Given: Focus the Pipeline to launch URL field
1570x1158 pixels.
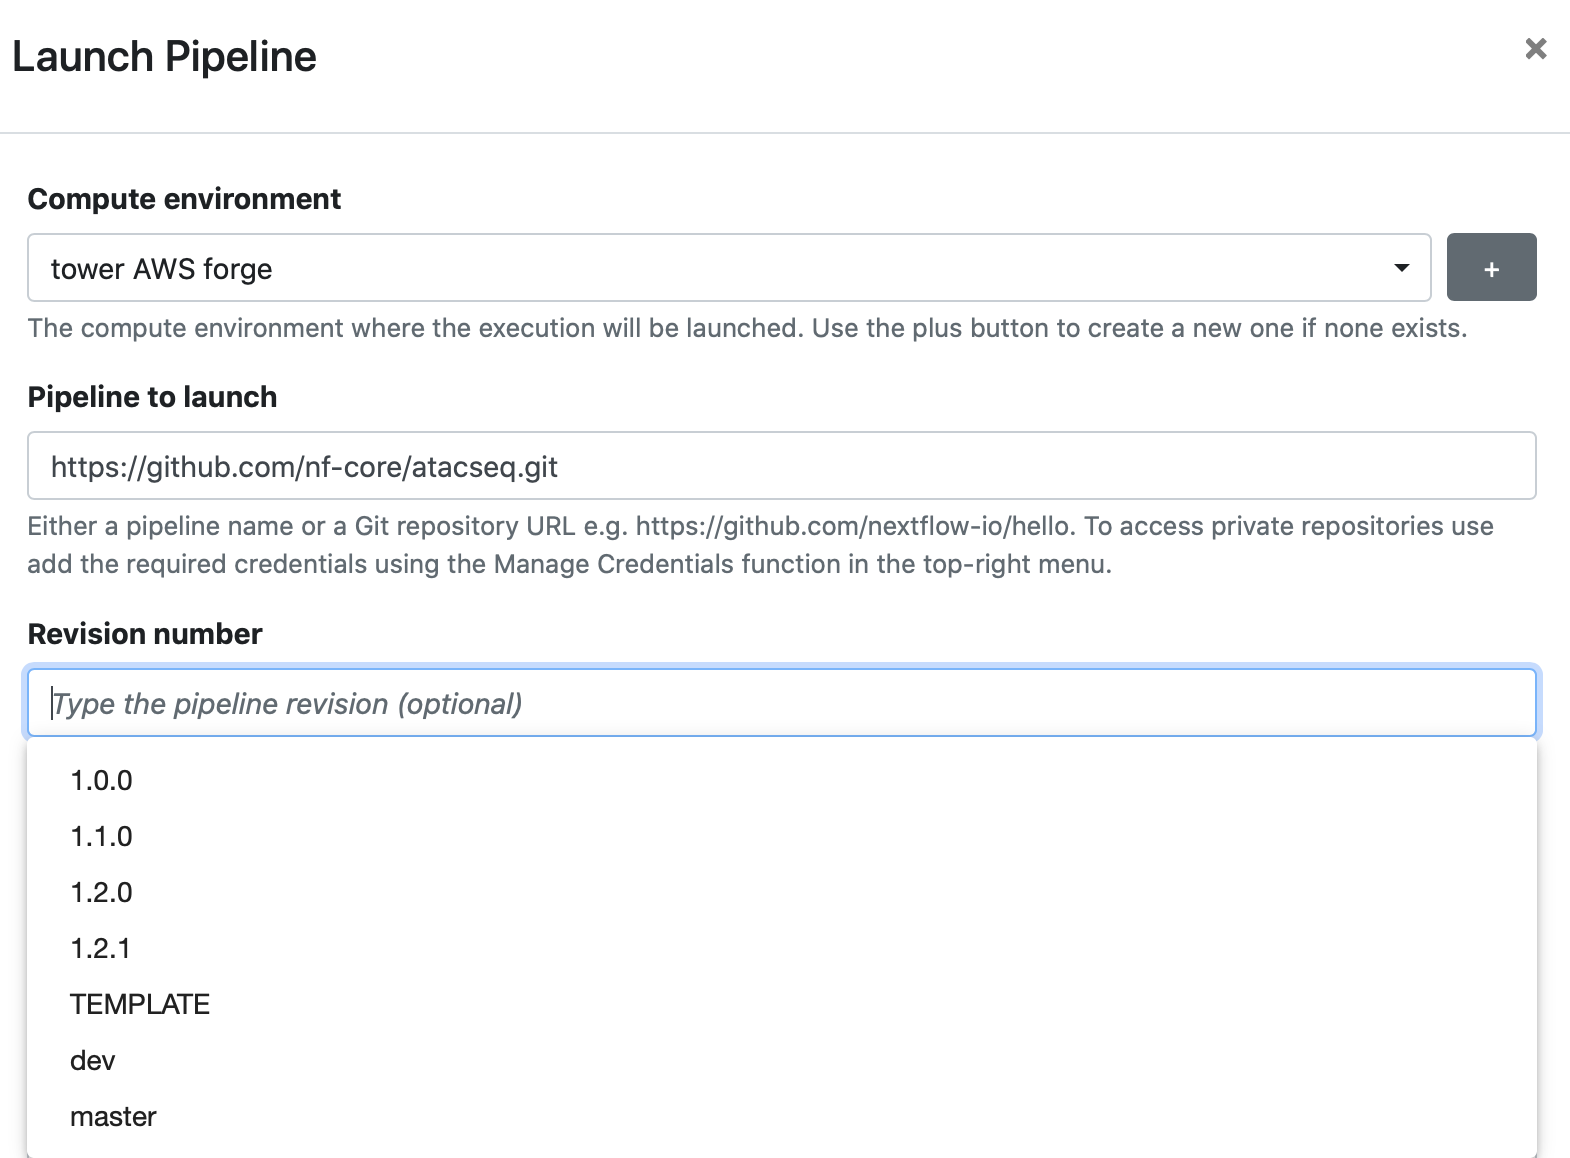Looking at the screenshot, I should coord(780,466).
